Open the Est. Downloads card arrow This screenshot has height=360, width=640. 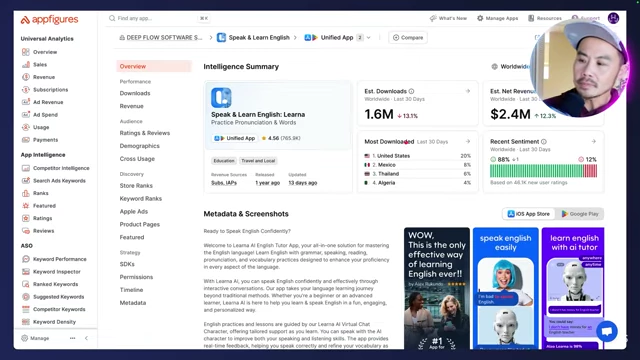pos(468,91)
